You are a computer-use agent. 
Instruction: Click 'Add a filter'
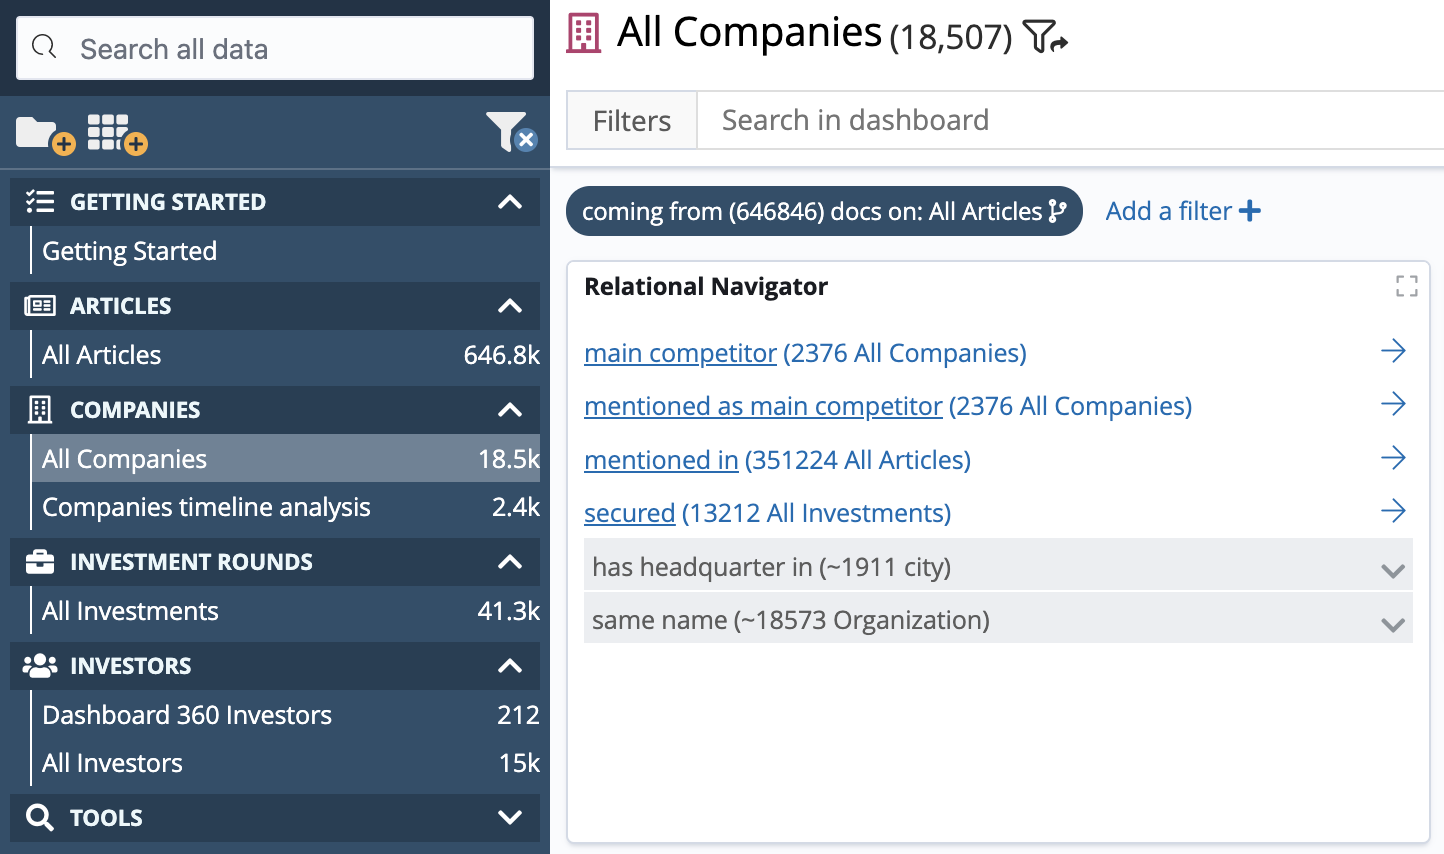[x=1183, y=211]
